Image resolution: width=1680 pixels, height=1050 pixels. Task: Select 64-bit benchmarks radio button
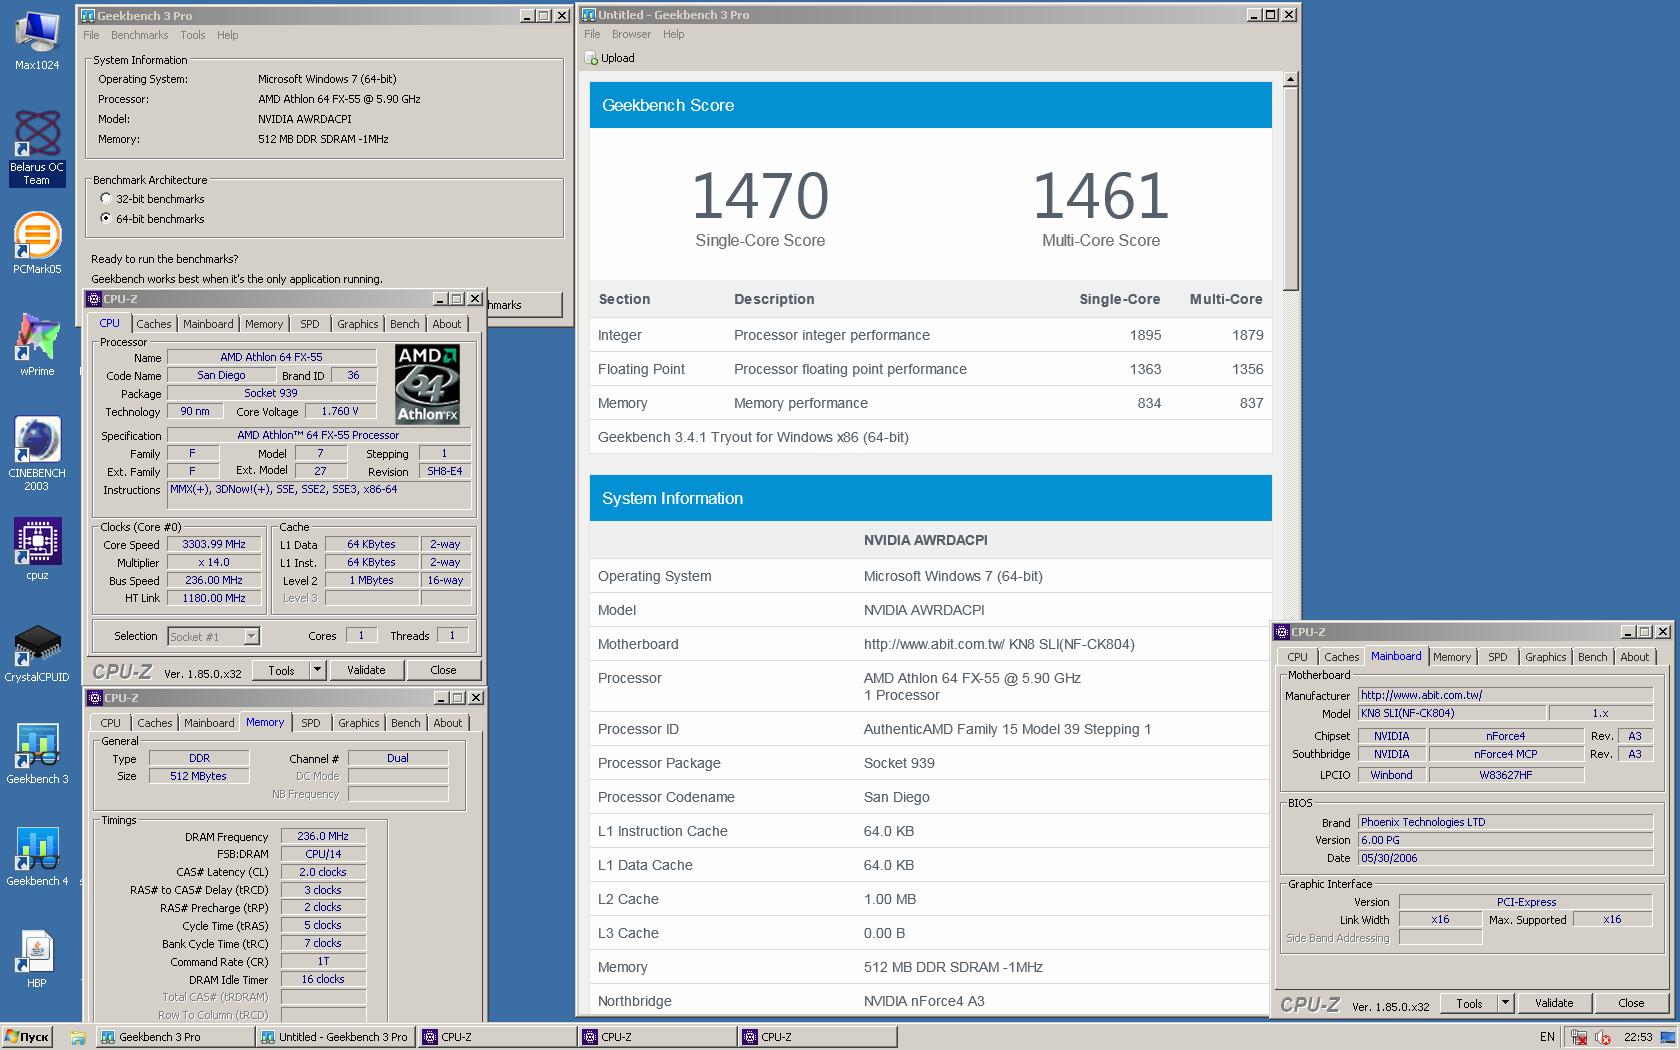point(106,218)
